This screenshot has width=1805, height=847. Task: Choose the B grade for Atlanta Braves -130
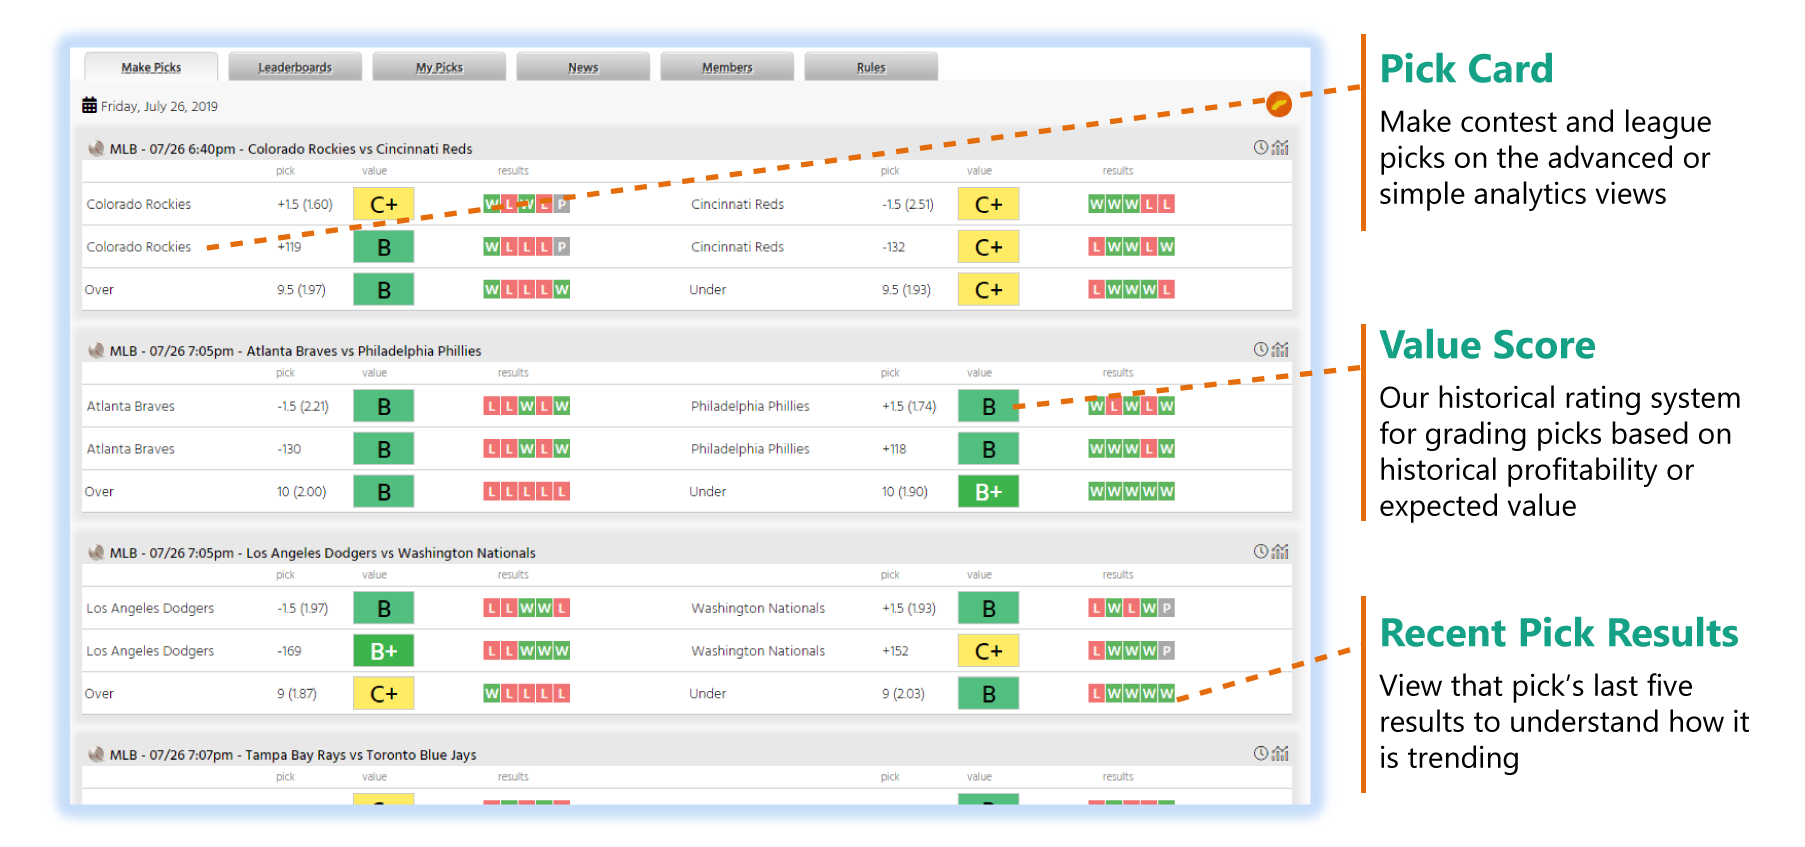click(384, 449)
